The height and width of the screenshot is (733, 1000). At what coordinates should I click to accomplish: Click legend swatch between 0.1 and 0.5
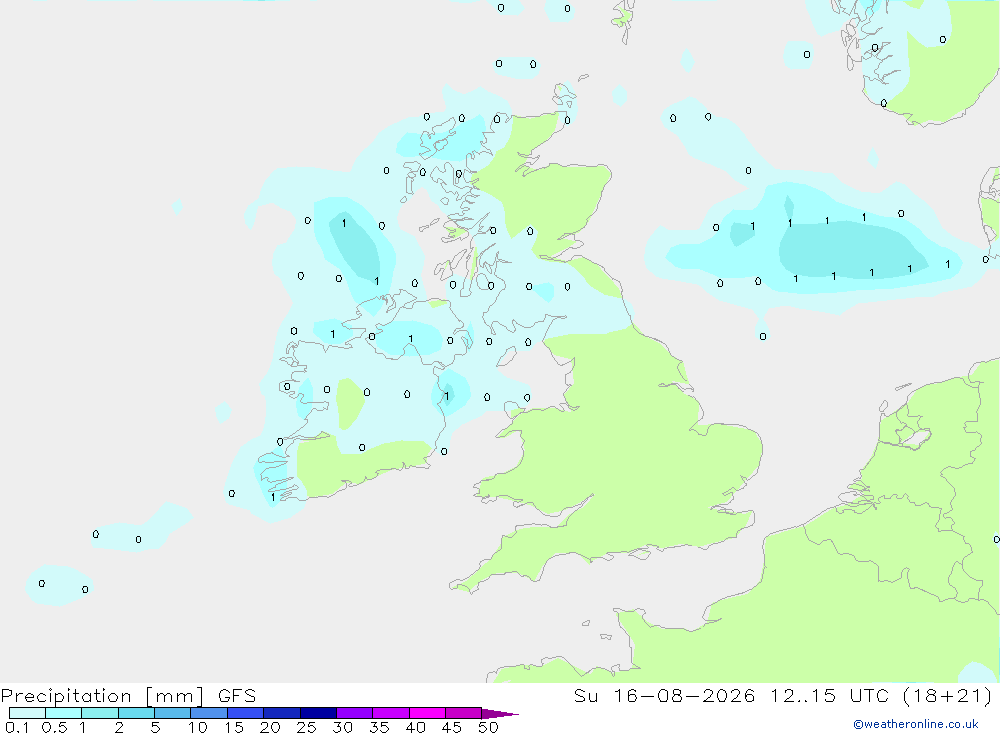point(27,713)
